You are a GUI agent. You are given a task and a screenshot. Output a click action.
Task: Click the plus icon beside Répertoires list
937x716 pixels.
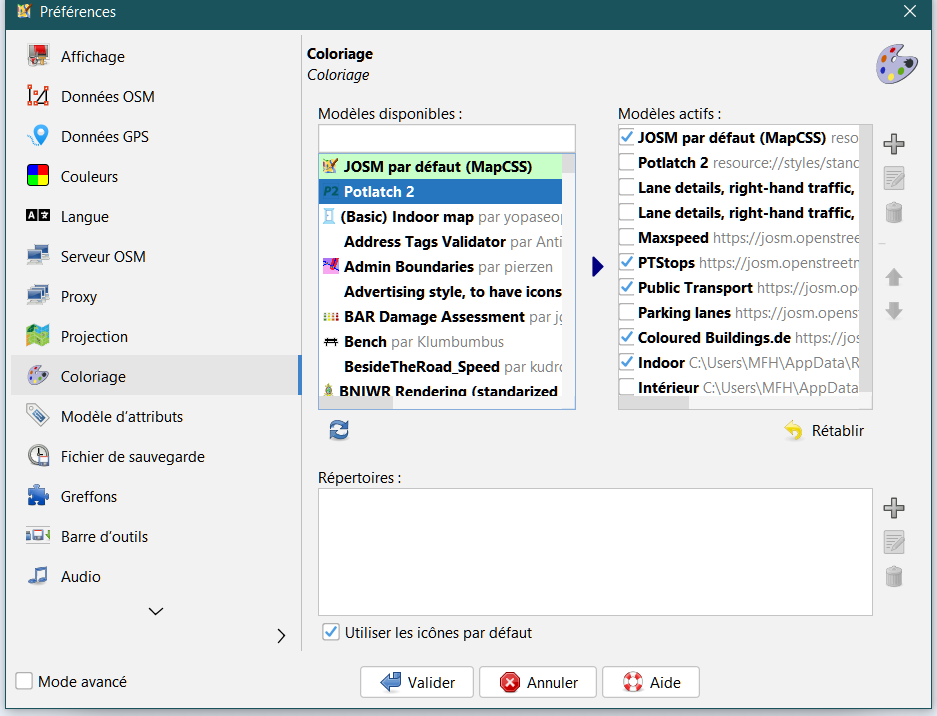tap(894, 508)
